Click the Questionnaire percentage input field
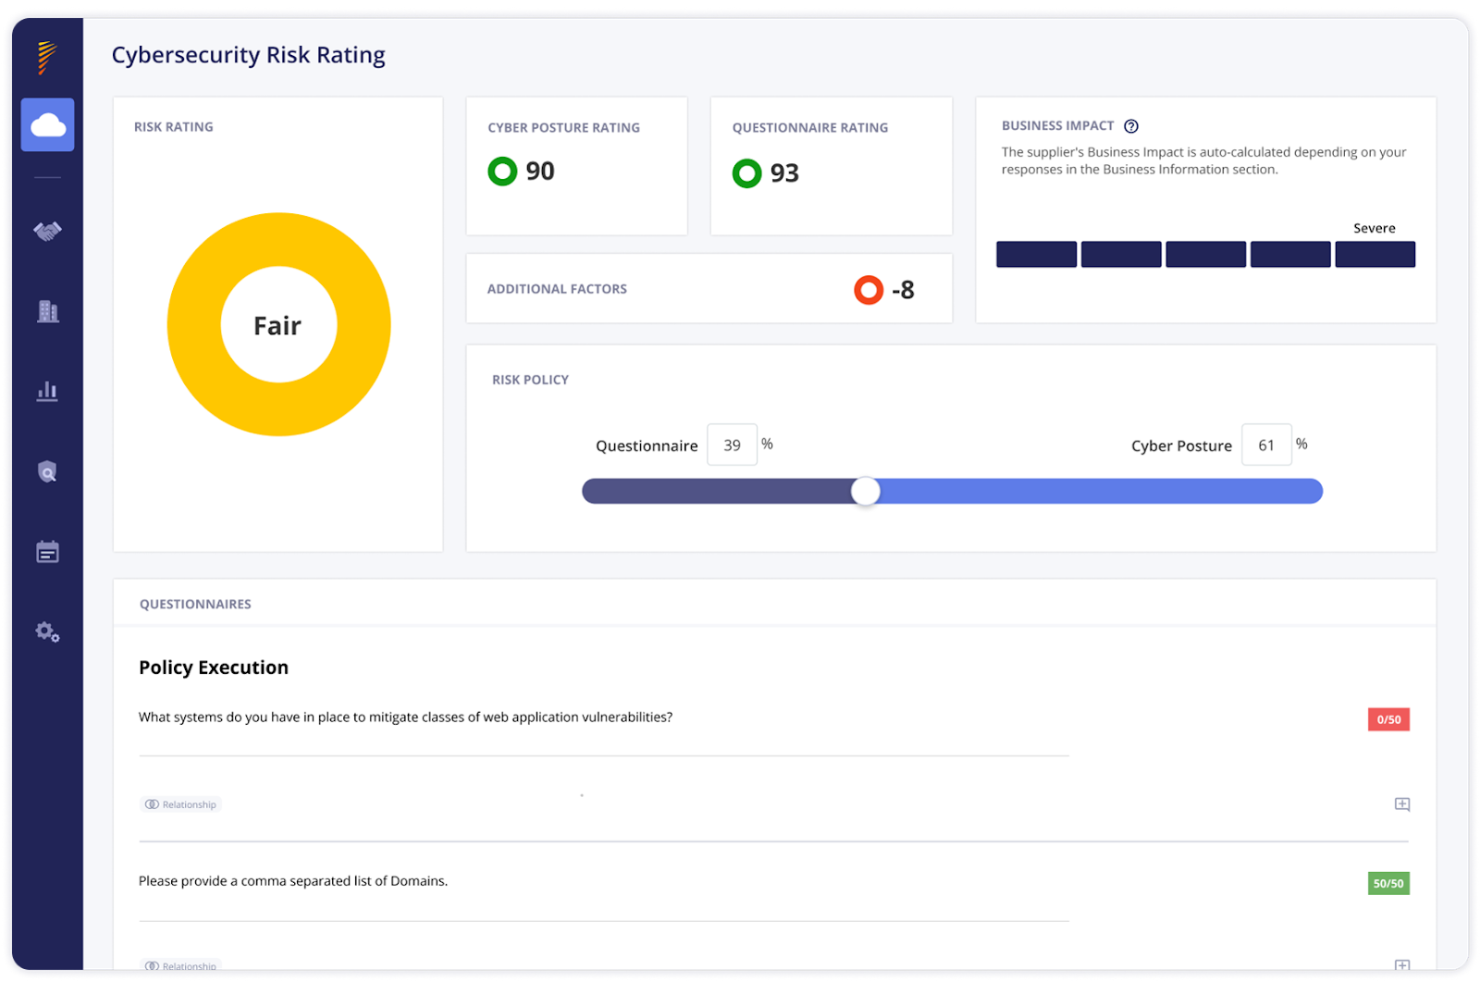Image resolution: width=1480 pixels, height=987 pixels. [x=732, y=444]
